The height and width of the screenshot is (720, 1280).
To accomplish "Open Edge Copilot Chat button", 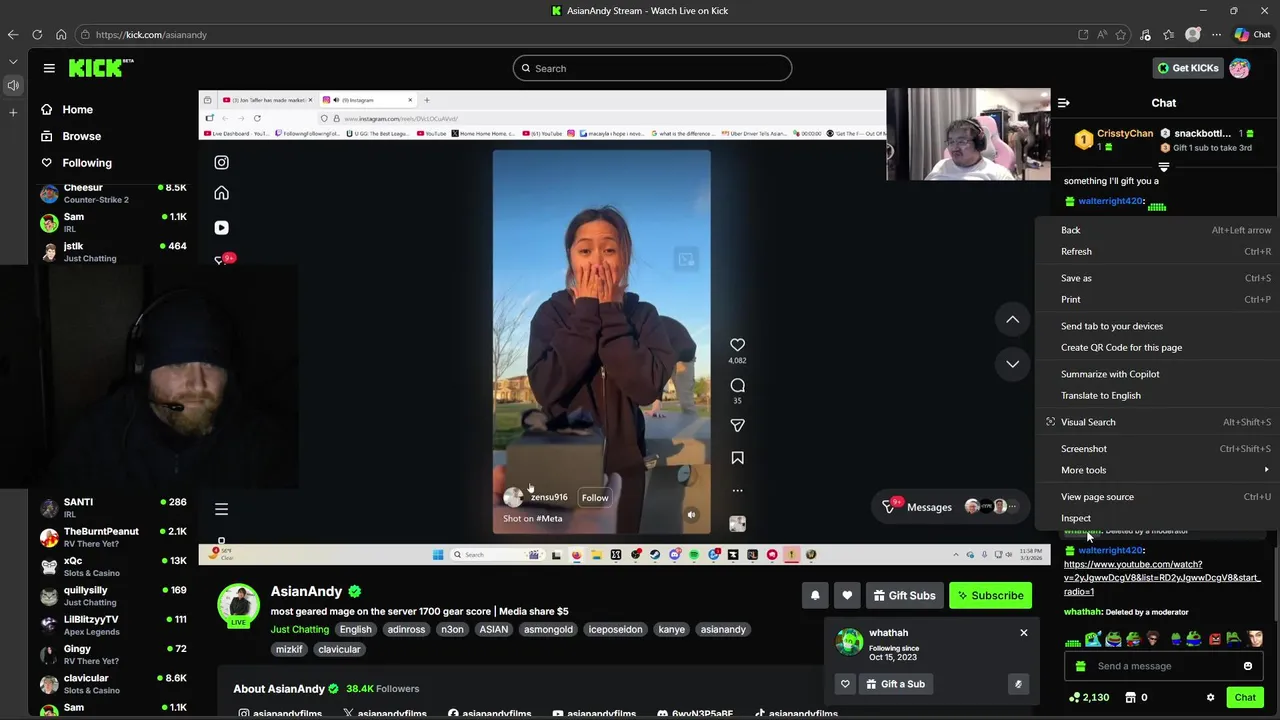I will 1252,34.
